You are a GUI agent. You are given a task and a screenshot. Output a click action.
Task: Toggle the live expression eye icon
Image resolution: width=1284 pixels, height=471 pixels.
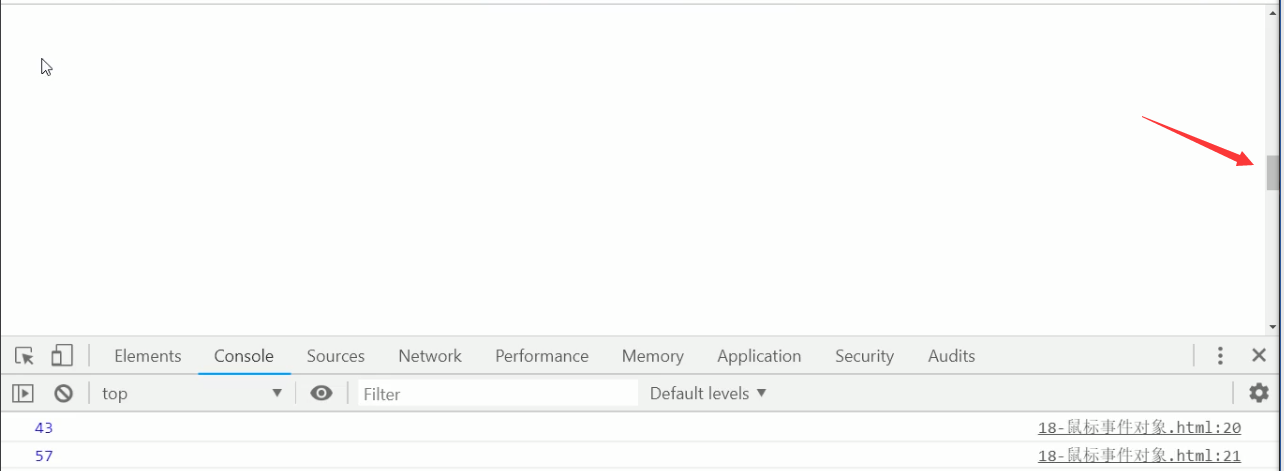tap(321, 393)
